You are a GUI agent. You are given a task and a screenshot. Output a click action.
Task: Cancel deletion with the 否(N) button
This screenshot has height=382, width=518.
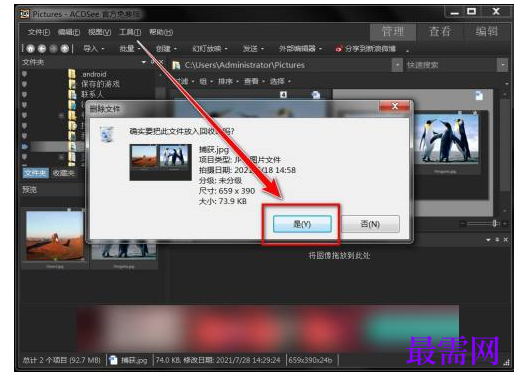(370, 224)
